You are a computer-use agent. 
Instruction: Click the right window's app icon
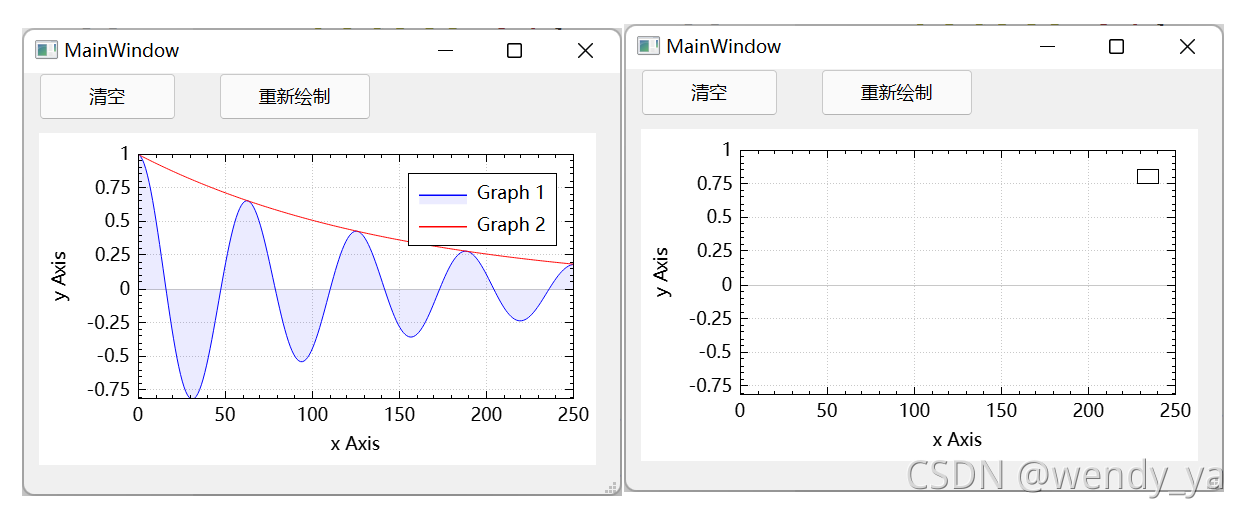coord(648,46)
